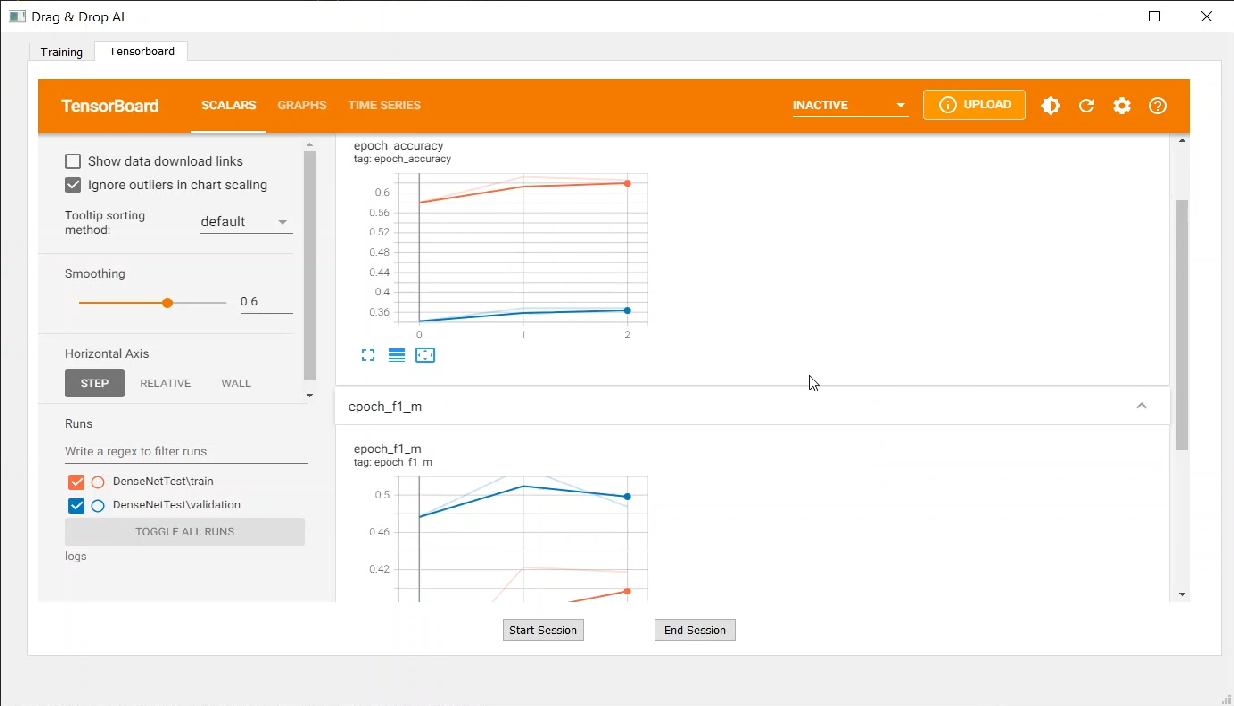Expand epoch_accuracy chart to full size

(368, 355)
